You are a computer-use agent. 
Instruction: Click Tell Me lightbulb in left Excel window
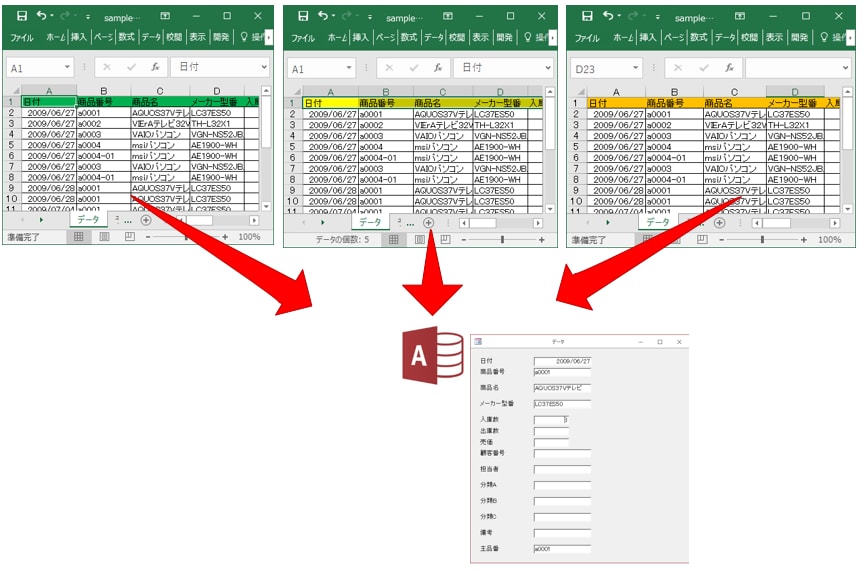244,36
